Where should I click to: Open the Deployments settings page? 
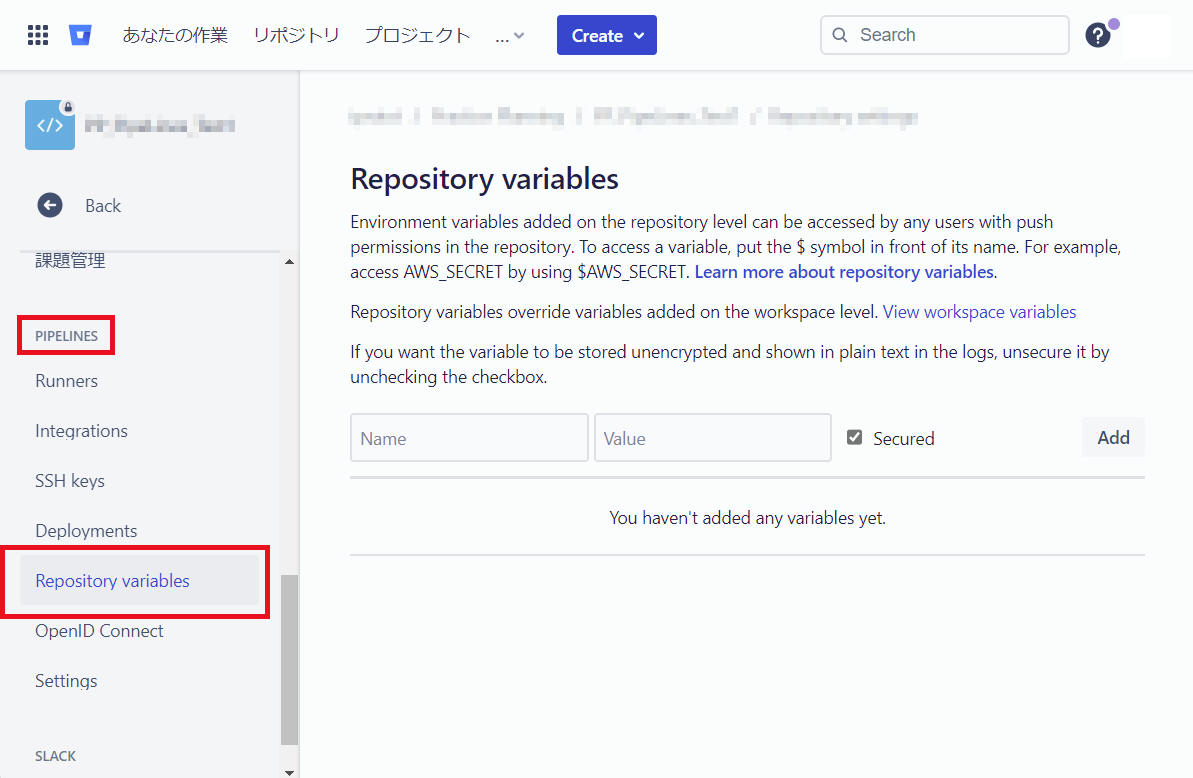[x=85, y=530]
